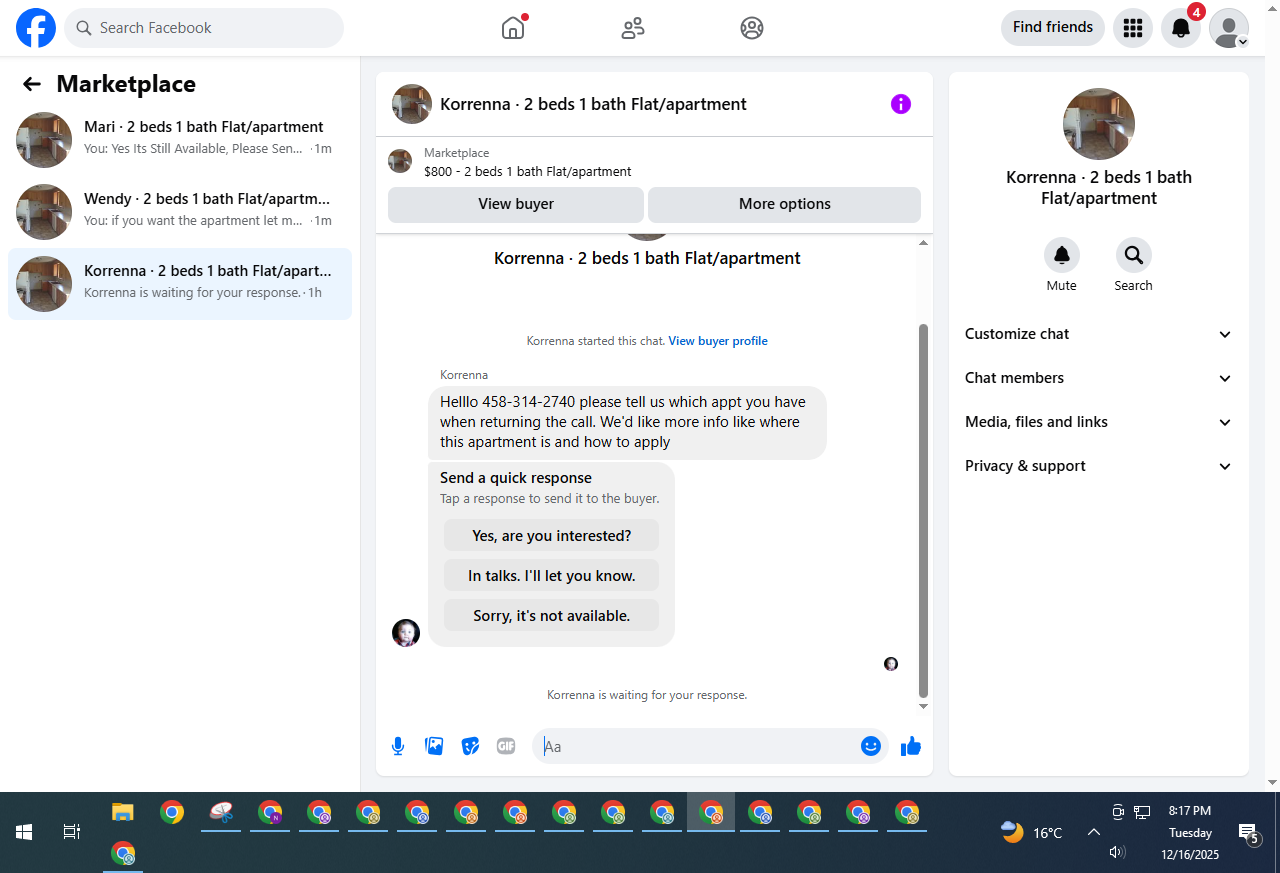Image resolution: width=1280 pixels, height=873 pixels.
Task: Click the small seen-receipt avatar
Action: [x=891, y=664]
